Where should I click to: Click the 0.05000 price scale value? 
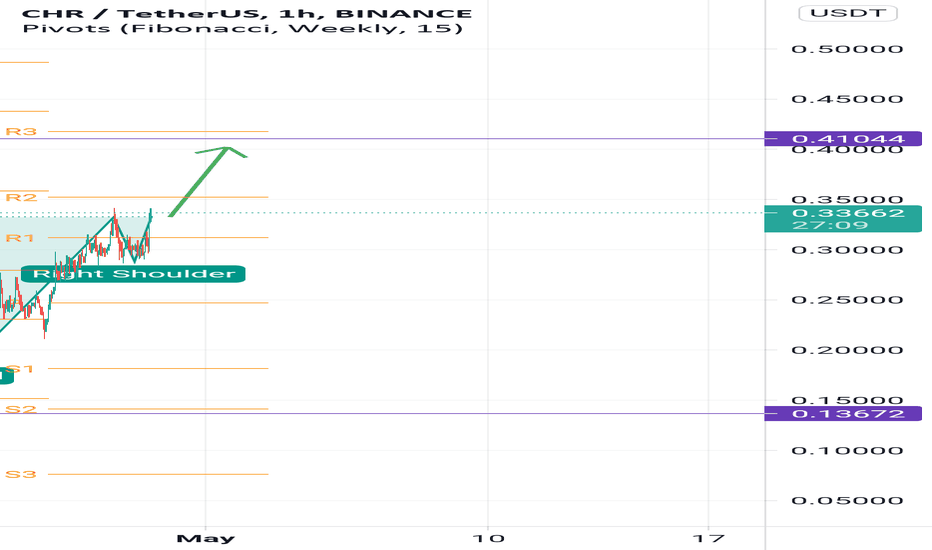(847, 500)
